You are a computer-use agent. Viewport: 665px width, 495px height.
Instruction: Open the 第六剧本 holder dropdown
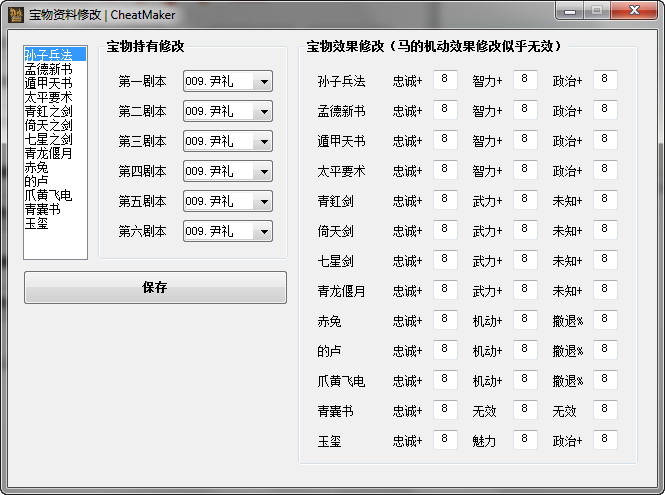coord(264,232)
